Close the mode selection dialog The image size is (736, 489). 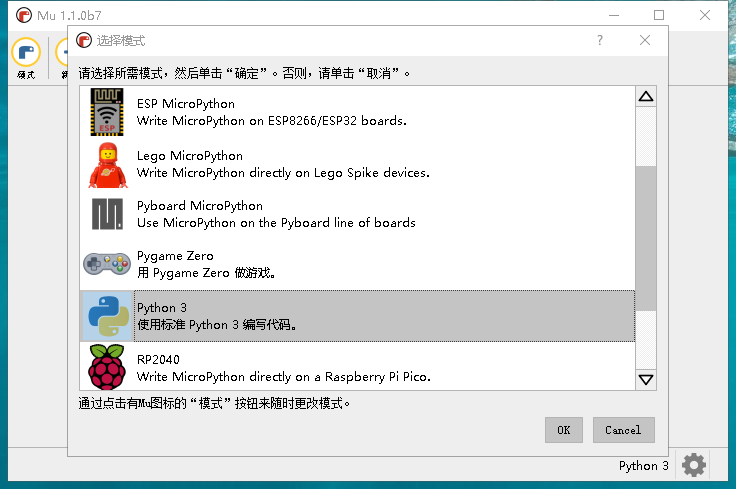645,40
